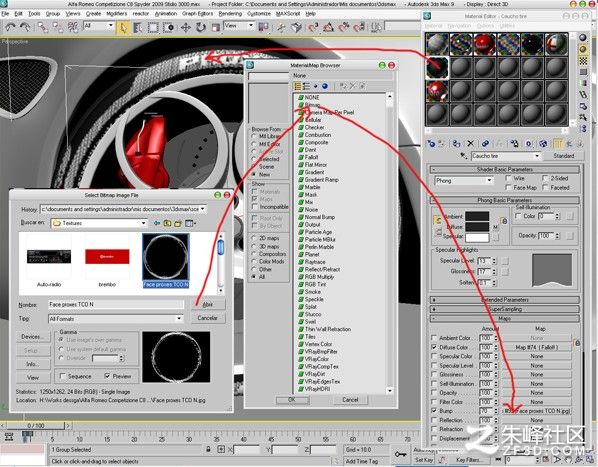This screenshot has width=598, height=467.
Task: Click the Abrir button
Action: [207, 304]
